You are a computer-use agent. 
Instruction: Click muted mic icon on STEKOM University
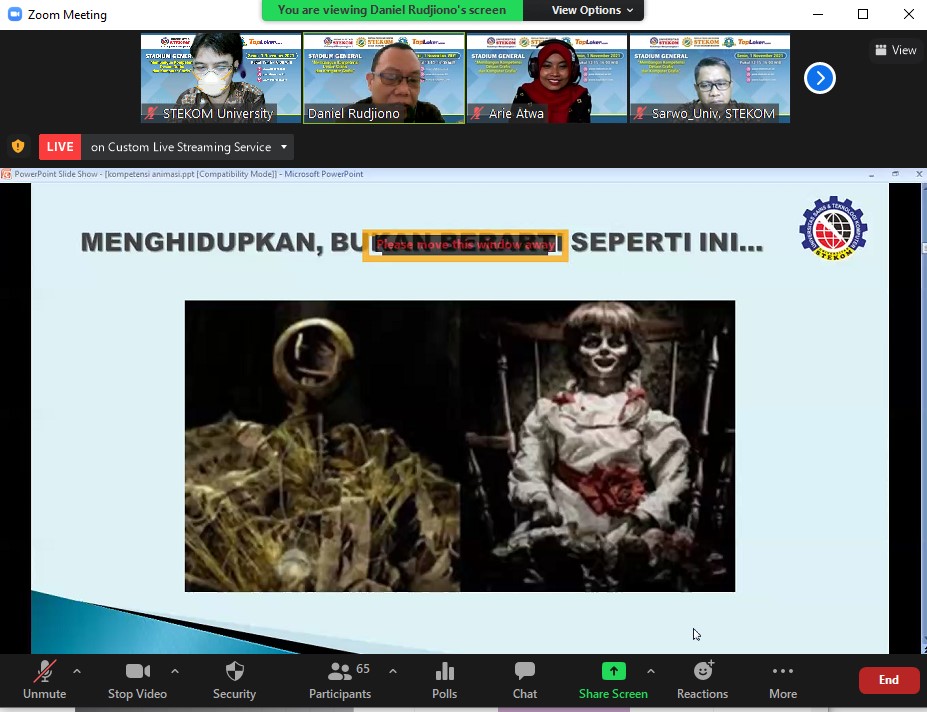[151, 113]
